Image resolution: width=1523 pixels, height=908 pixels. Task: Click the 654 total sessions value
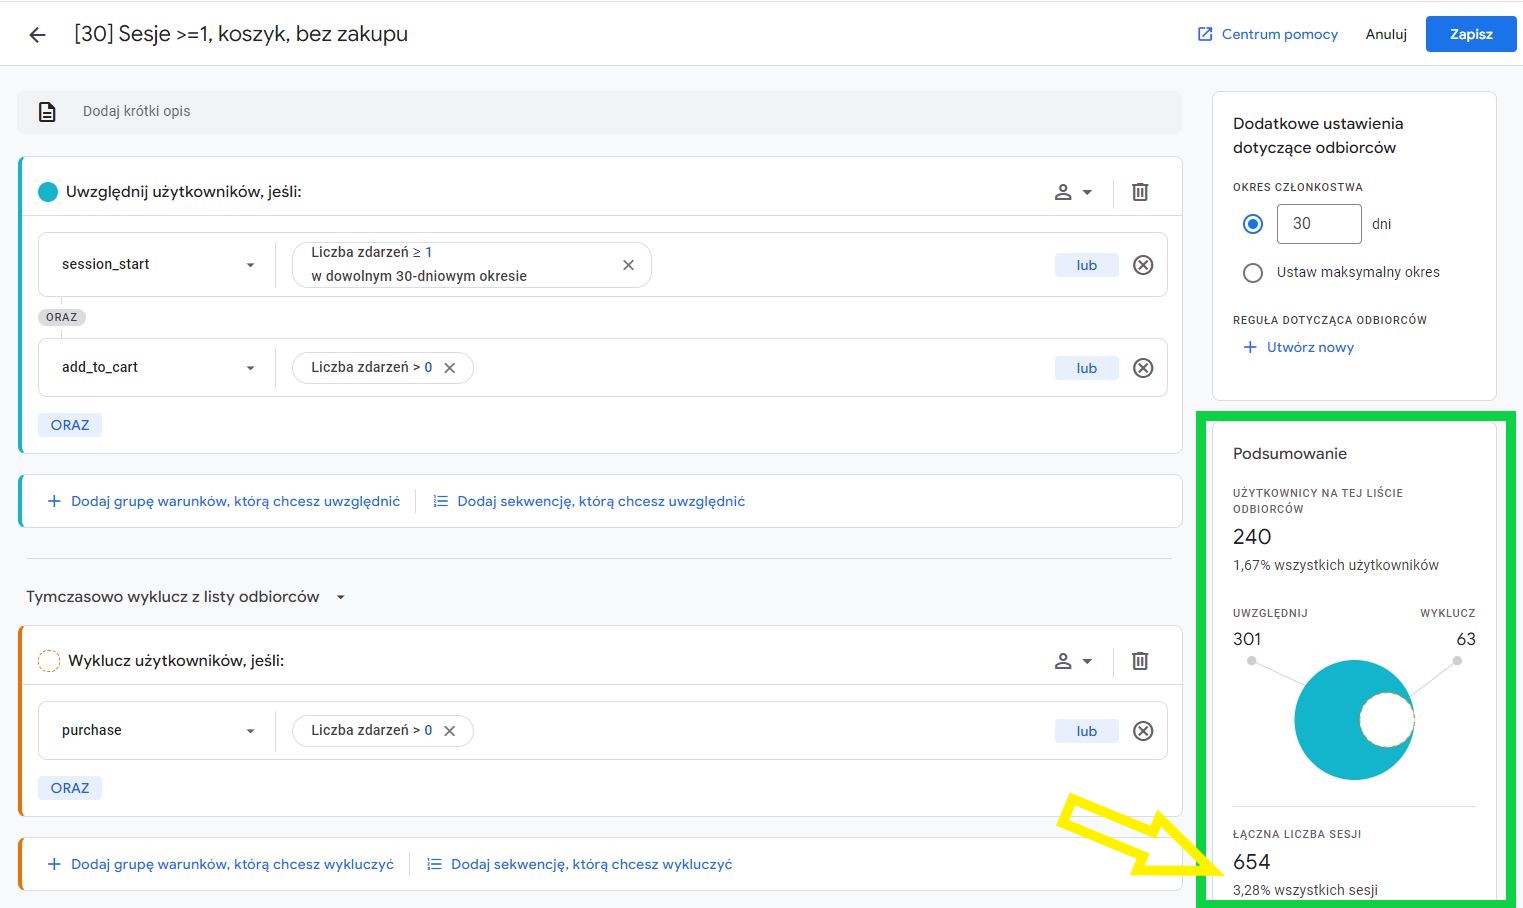pyautogui.click(x=1252, y=862)
